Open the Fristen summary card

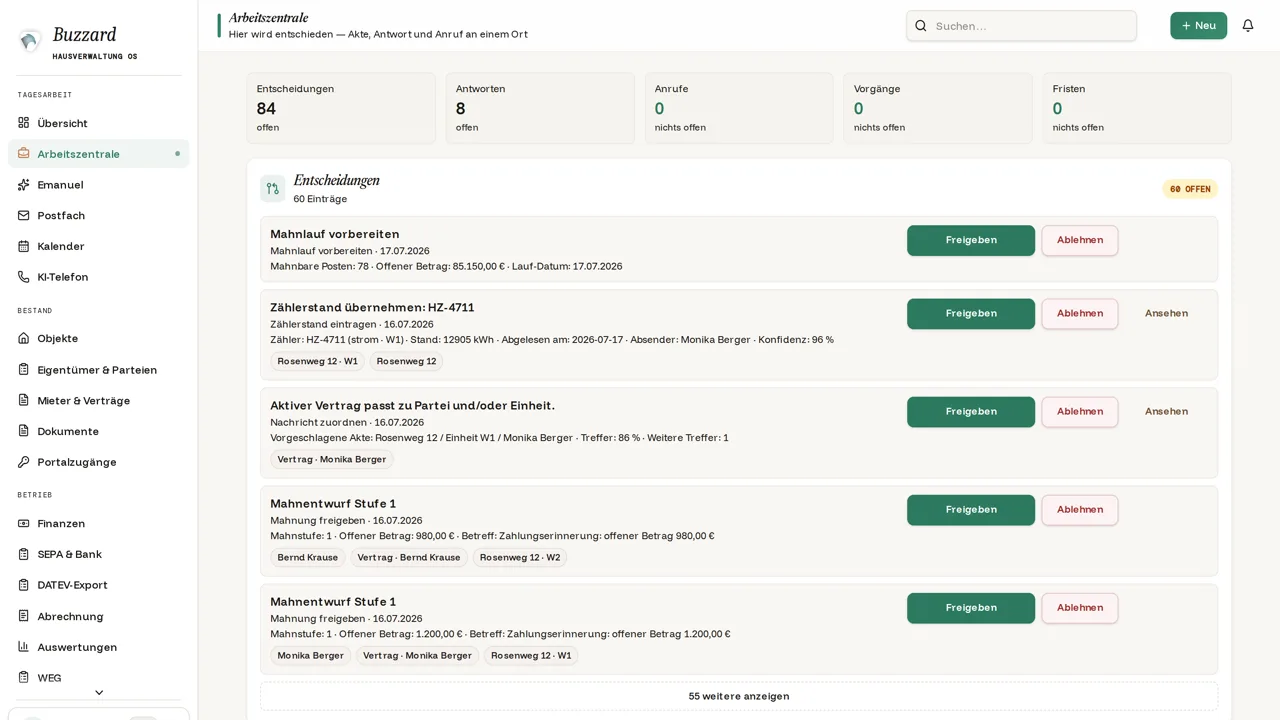pos(1137,108)
